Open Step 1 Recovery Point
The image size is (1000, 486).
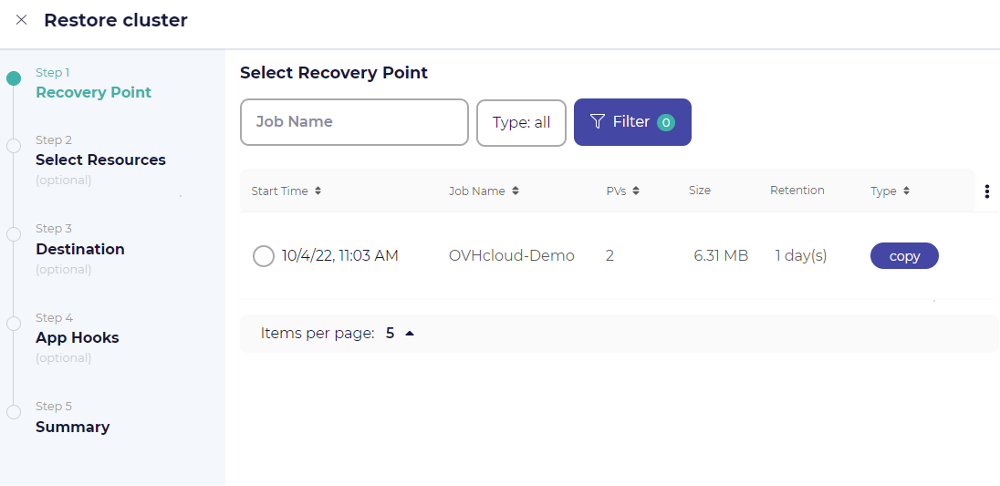pos(93,92)
